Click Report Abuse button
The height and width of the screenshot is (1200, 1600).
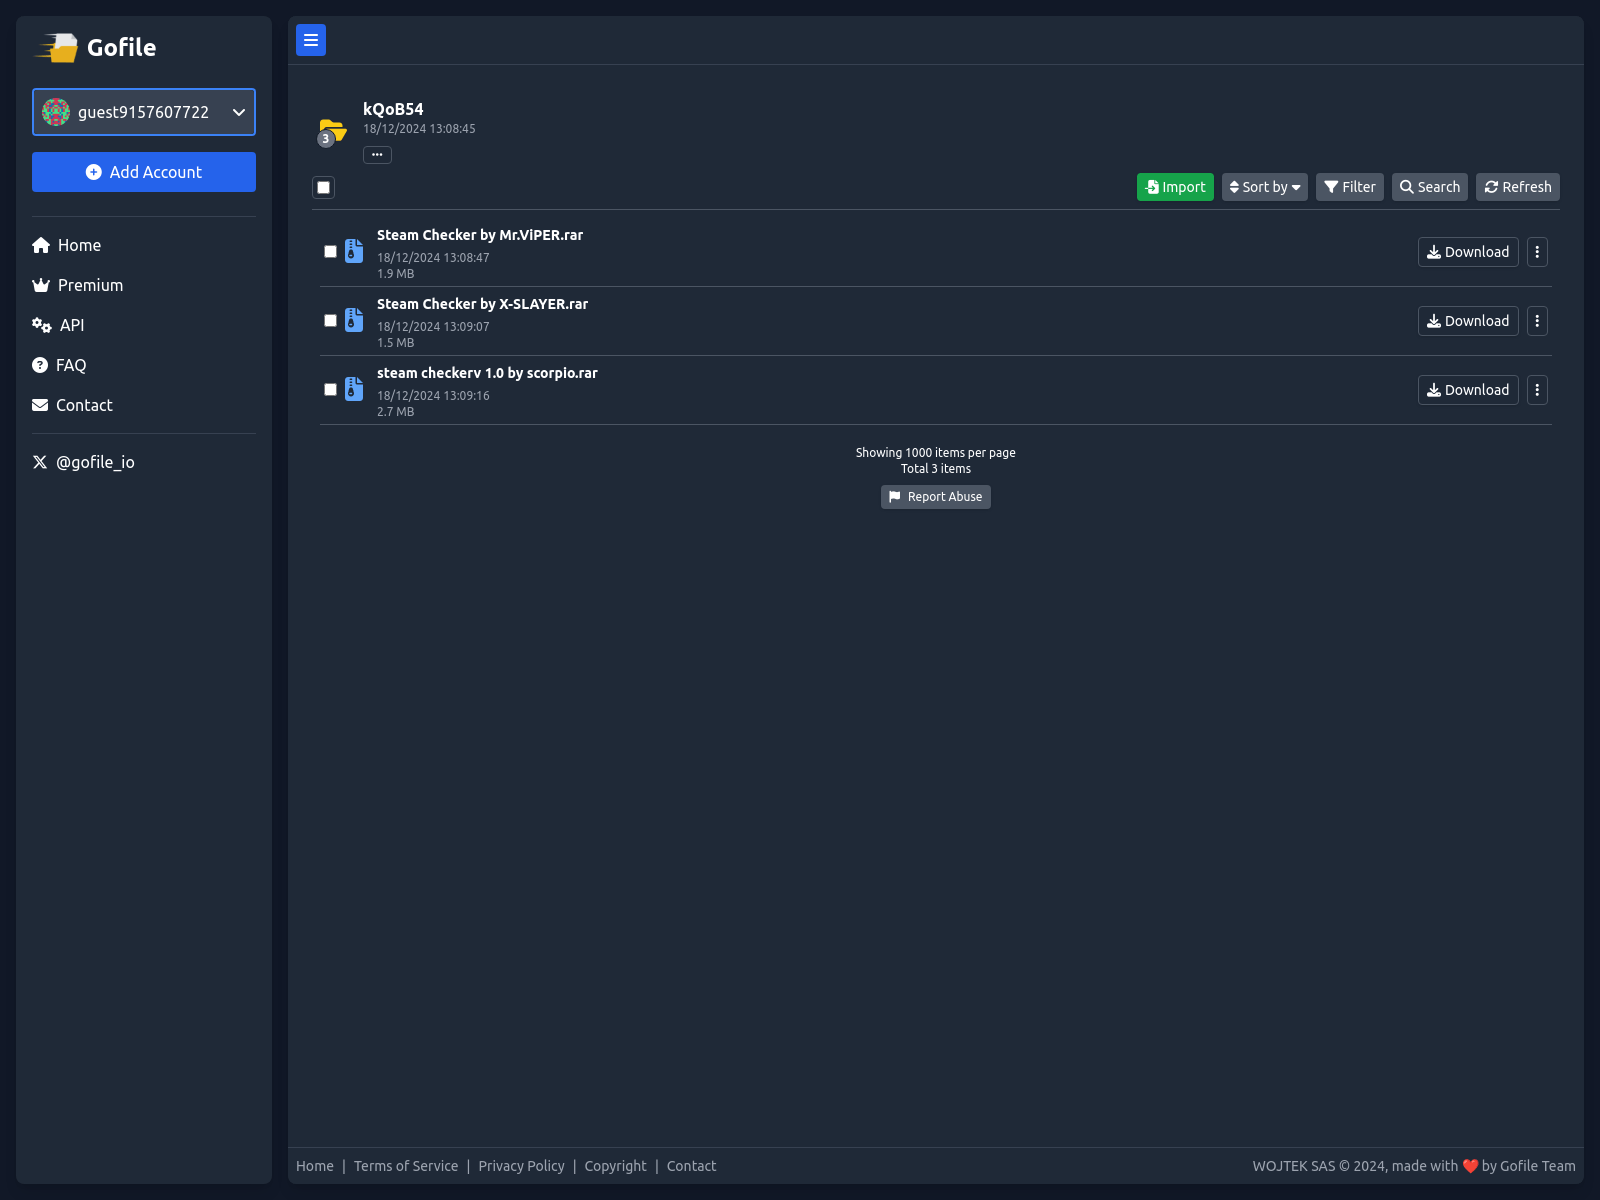pos(936,497)
